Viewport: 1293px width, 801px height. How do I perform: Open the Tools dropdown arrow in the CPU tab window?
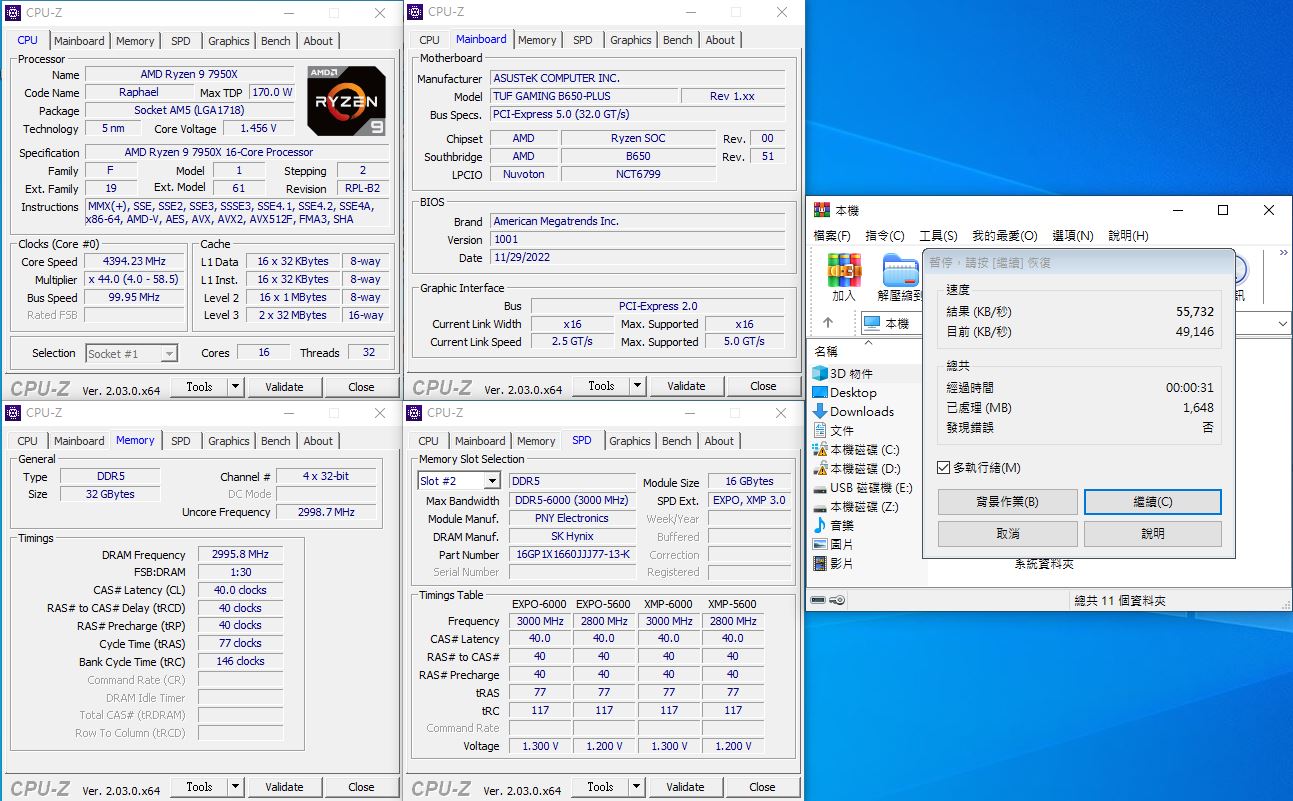235,387
